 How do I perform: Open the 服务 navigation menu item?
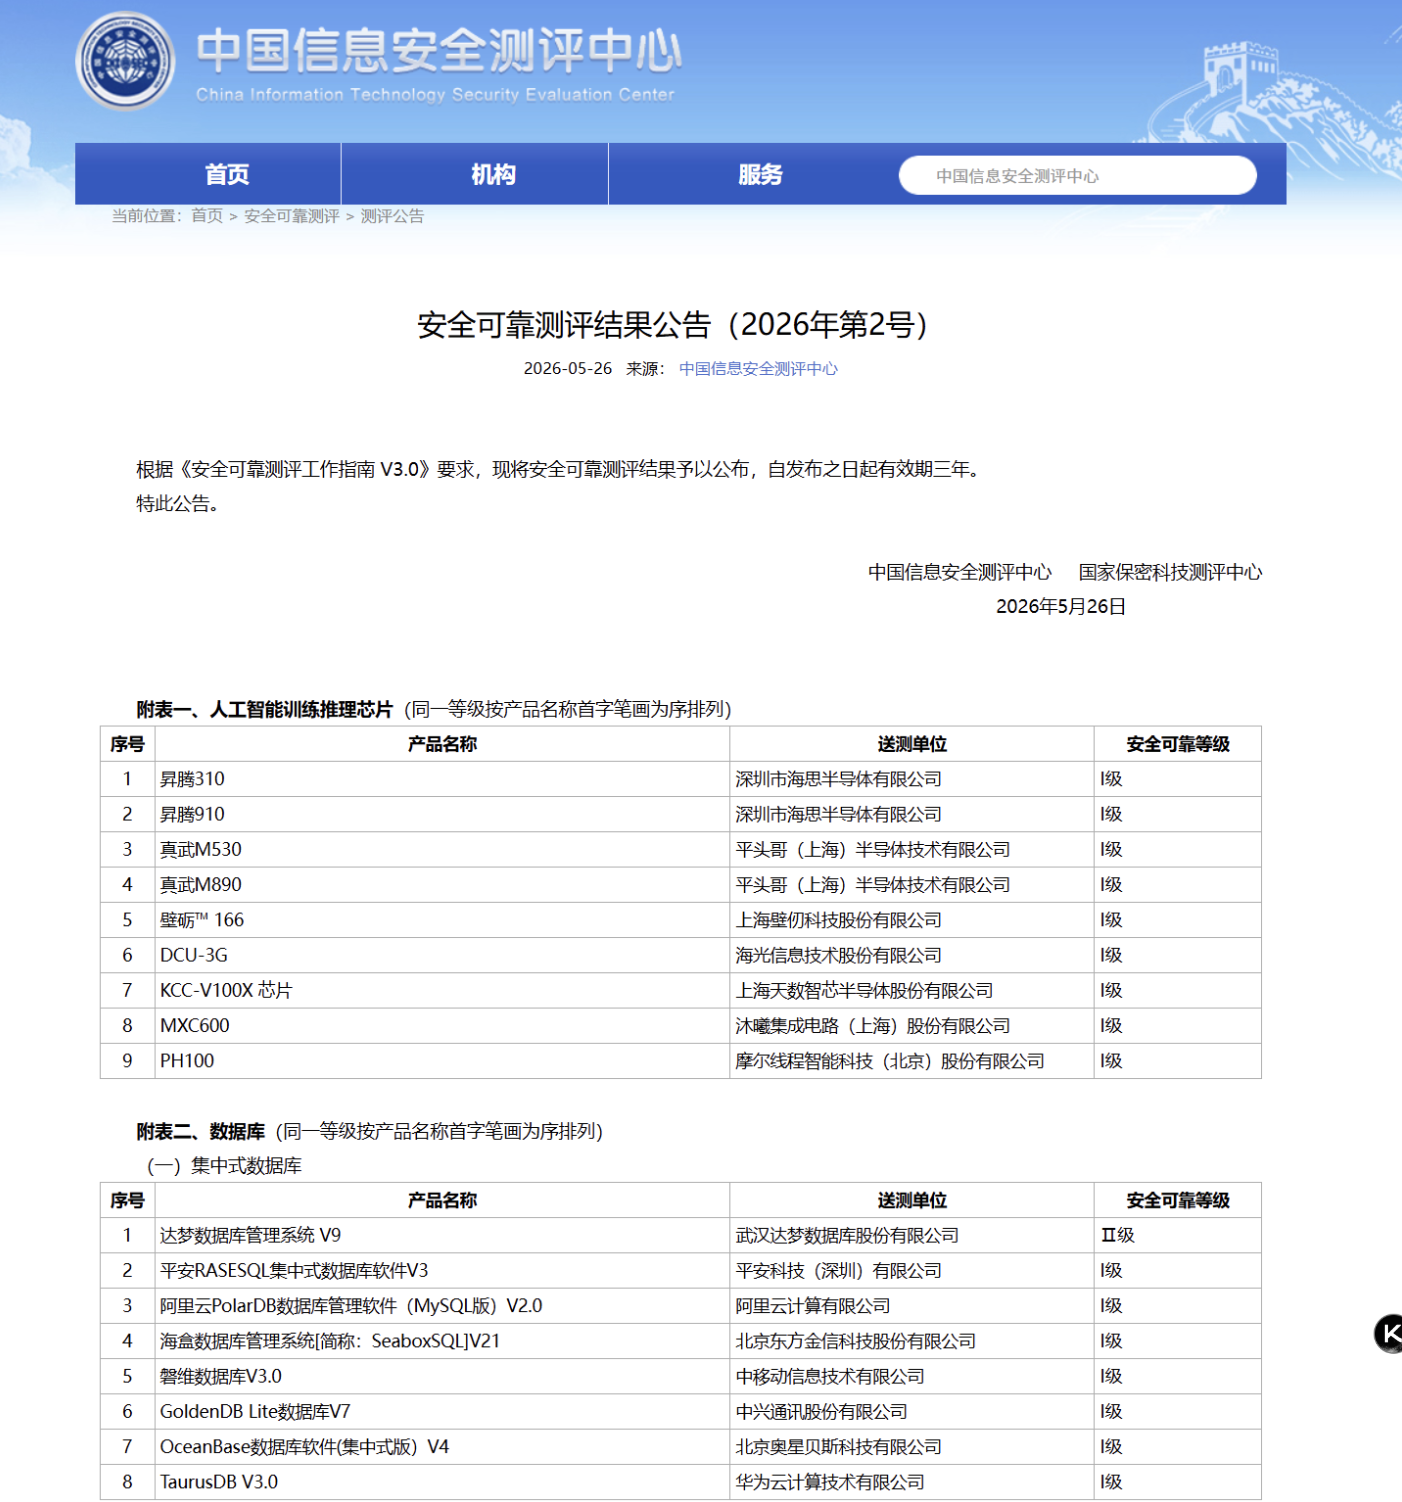760,174
